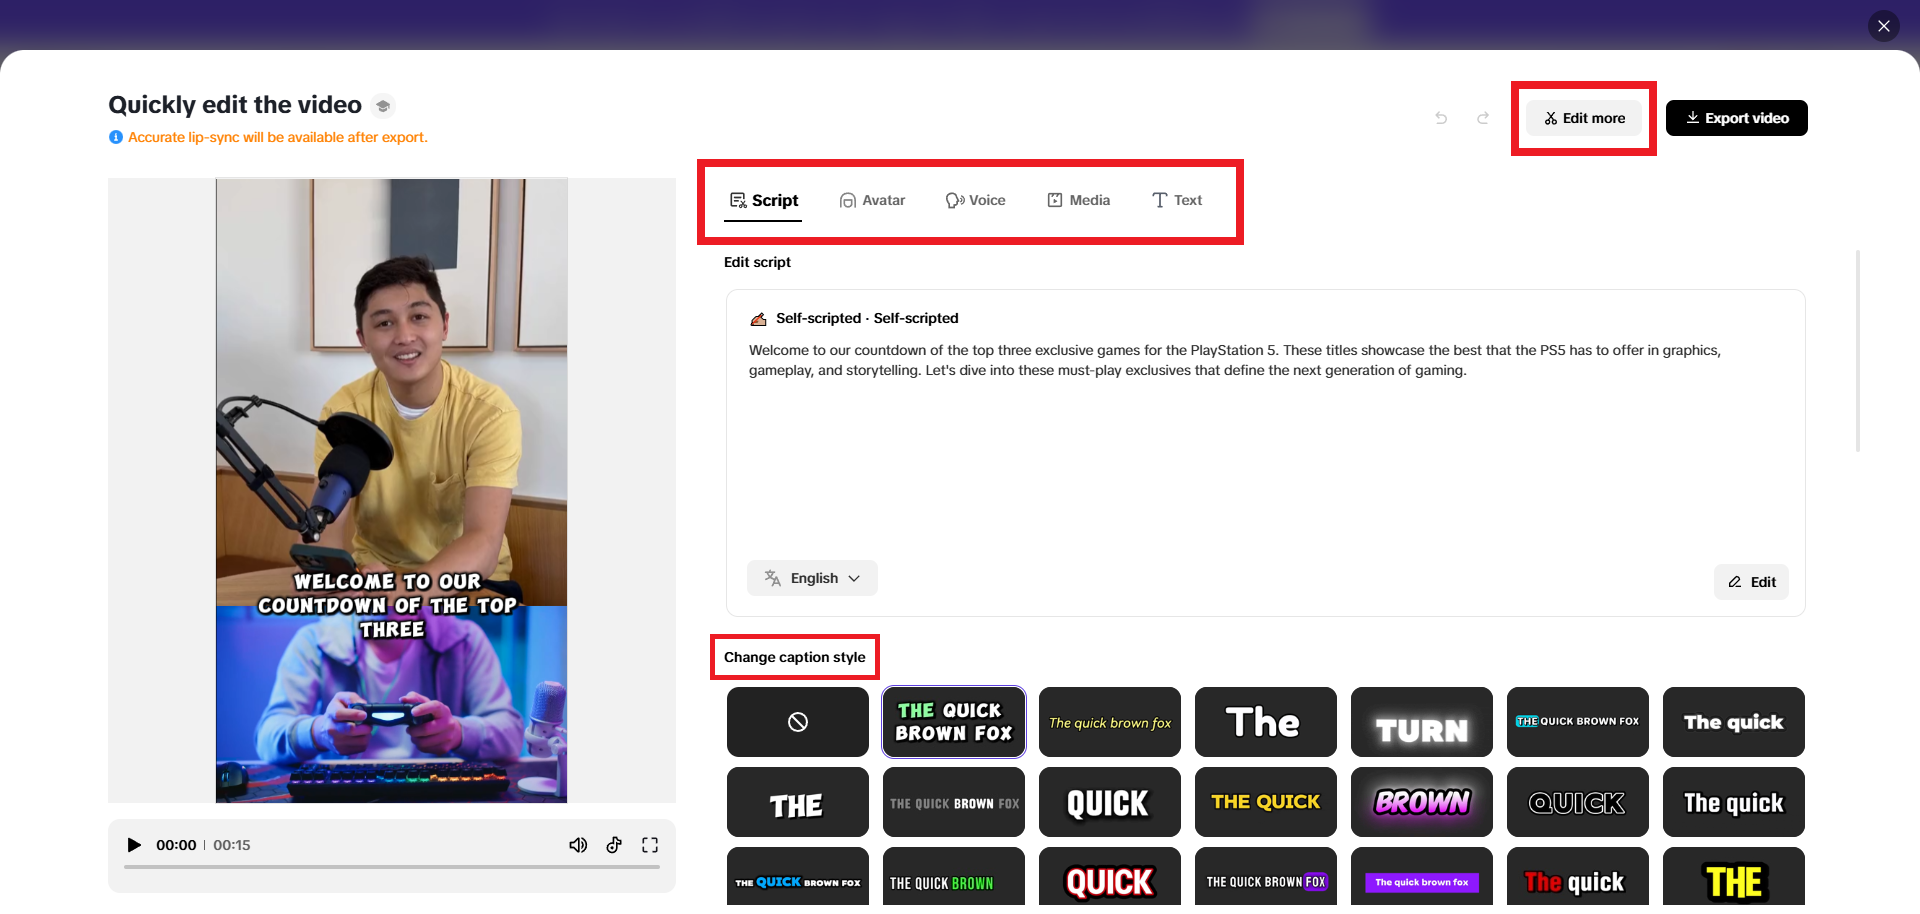
Task: Pick the white condensed 'QUICK' caption style
Action: 1110,802
